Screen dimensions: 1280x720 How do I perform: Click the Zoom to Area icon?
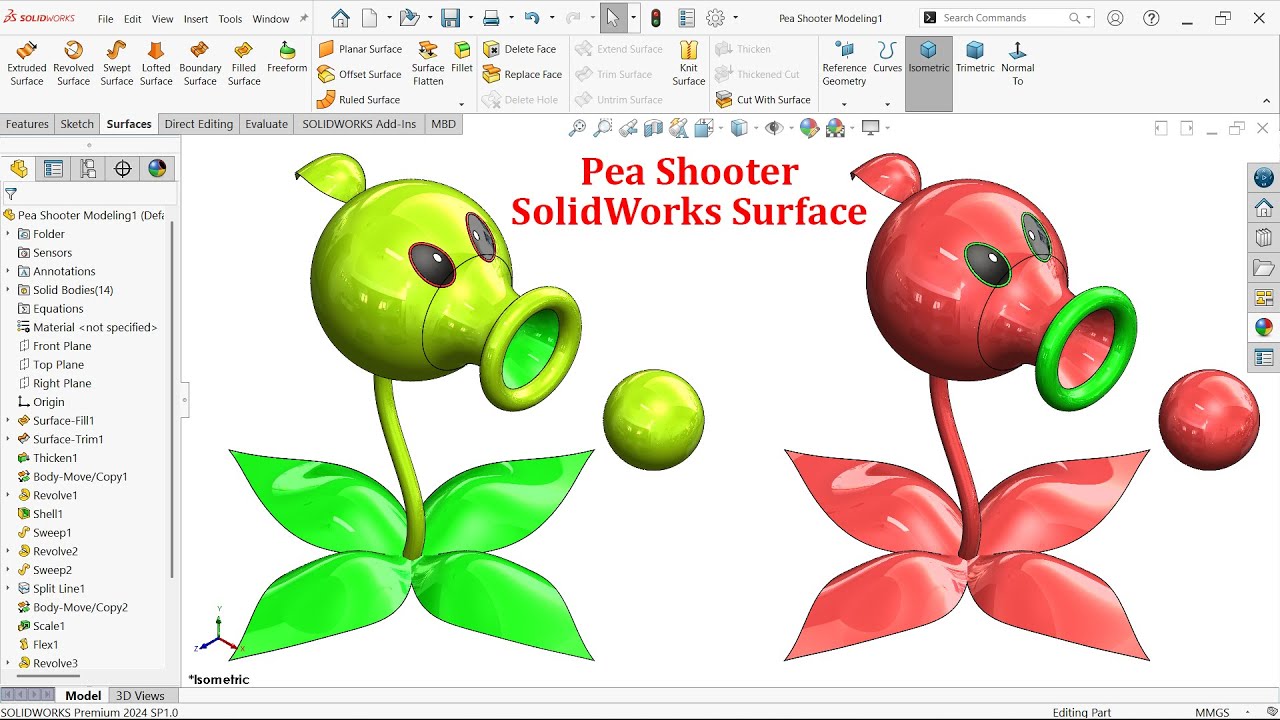602,128
